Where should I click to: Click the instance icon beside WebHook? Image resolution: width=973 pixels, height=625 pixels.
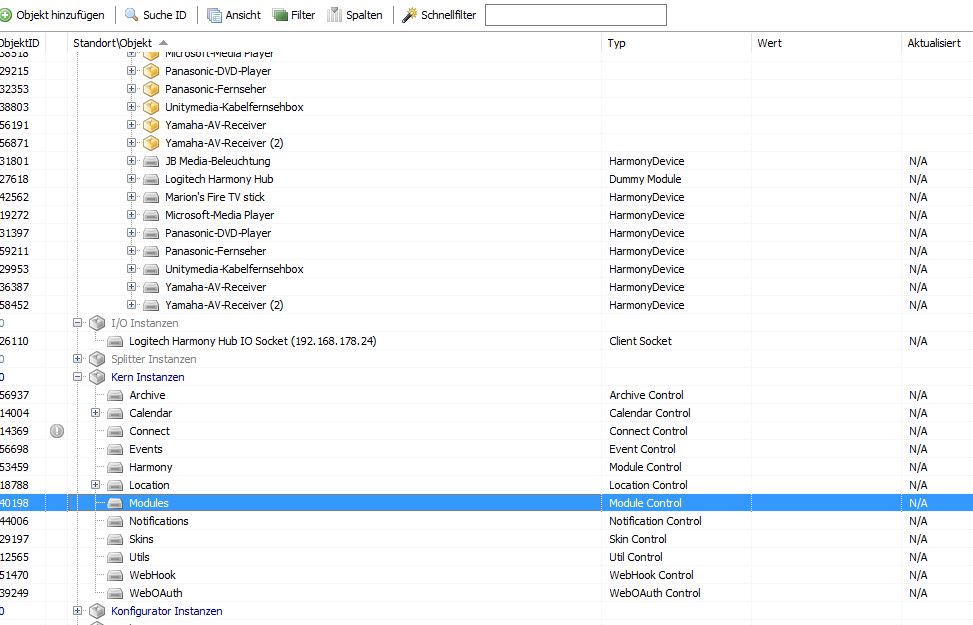point(115,575)
